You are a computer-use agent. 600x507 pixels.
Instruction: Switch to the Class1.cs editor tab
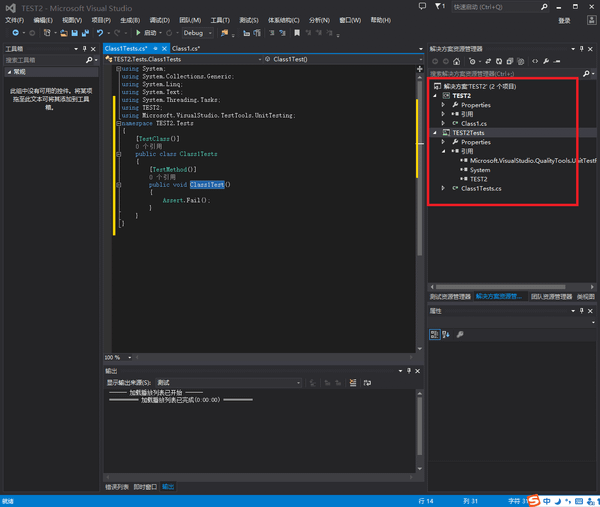click(186, 49)
